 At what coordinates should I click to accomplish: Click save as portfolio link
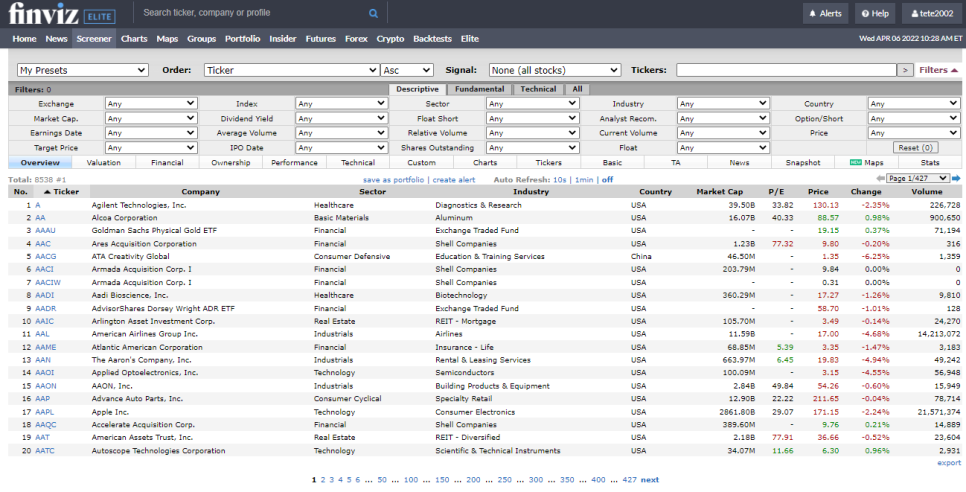pos(393,180)
